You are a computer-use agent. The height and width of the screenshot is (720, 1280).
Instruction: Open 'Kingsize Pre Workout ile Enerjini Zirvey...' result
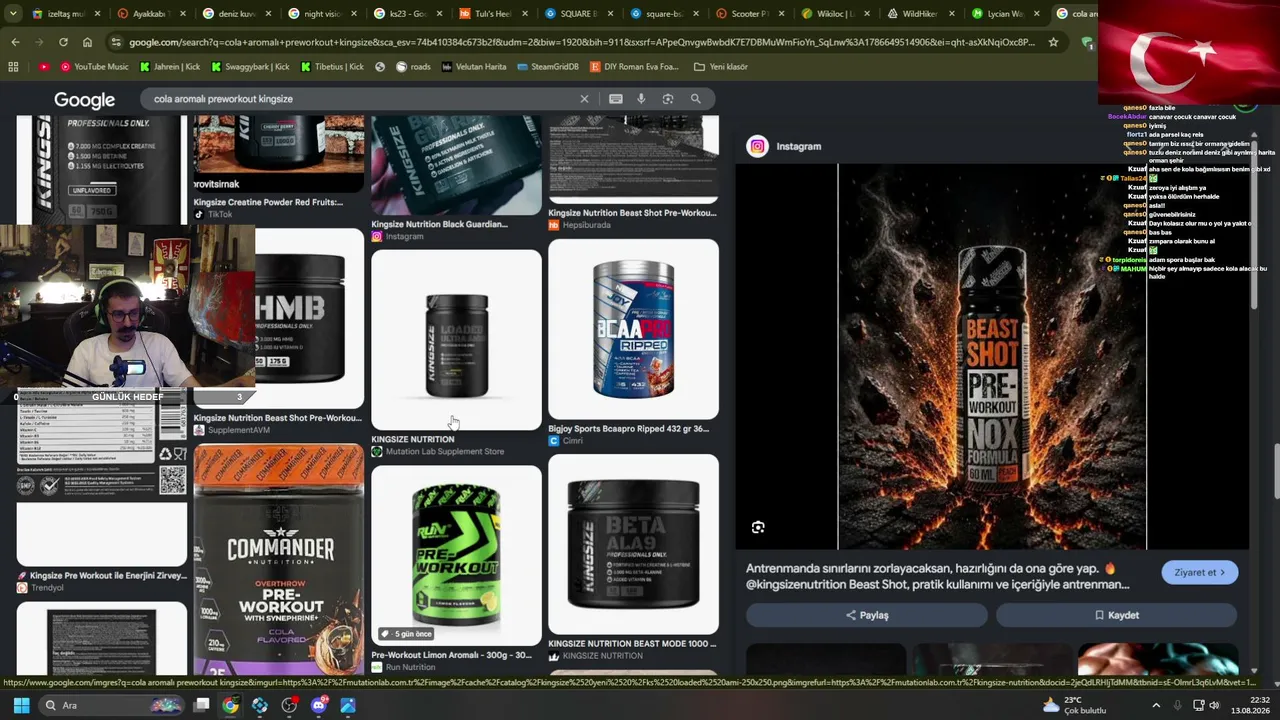point(108,576)
